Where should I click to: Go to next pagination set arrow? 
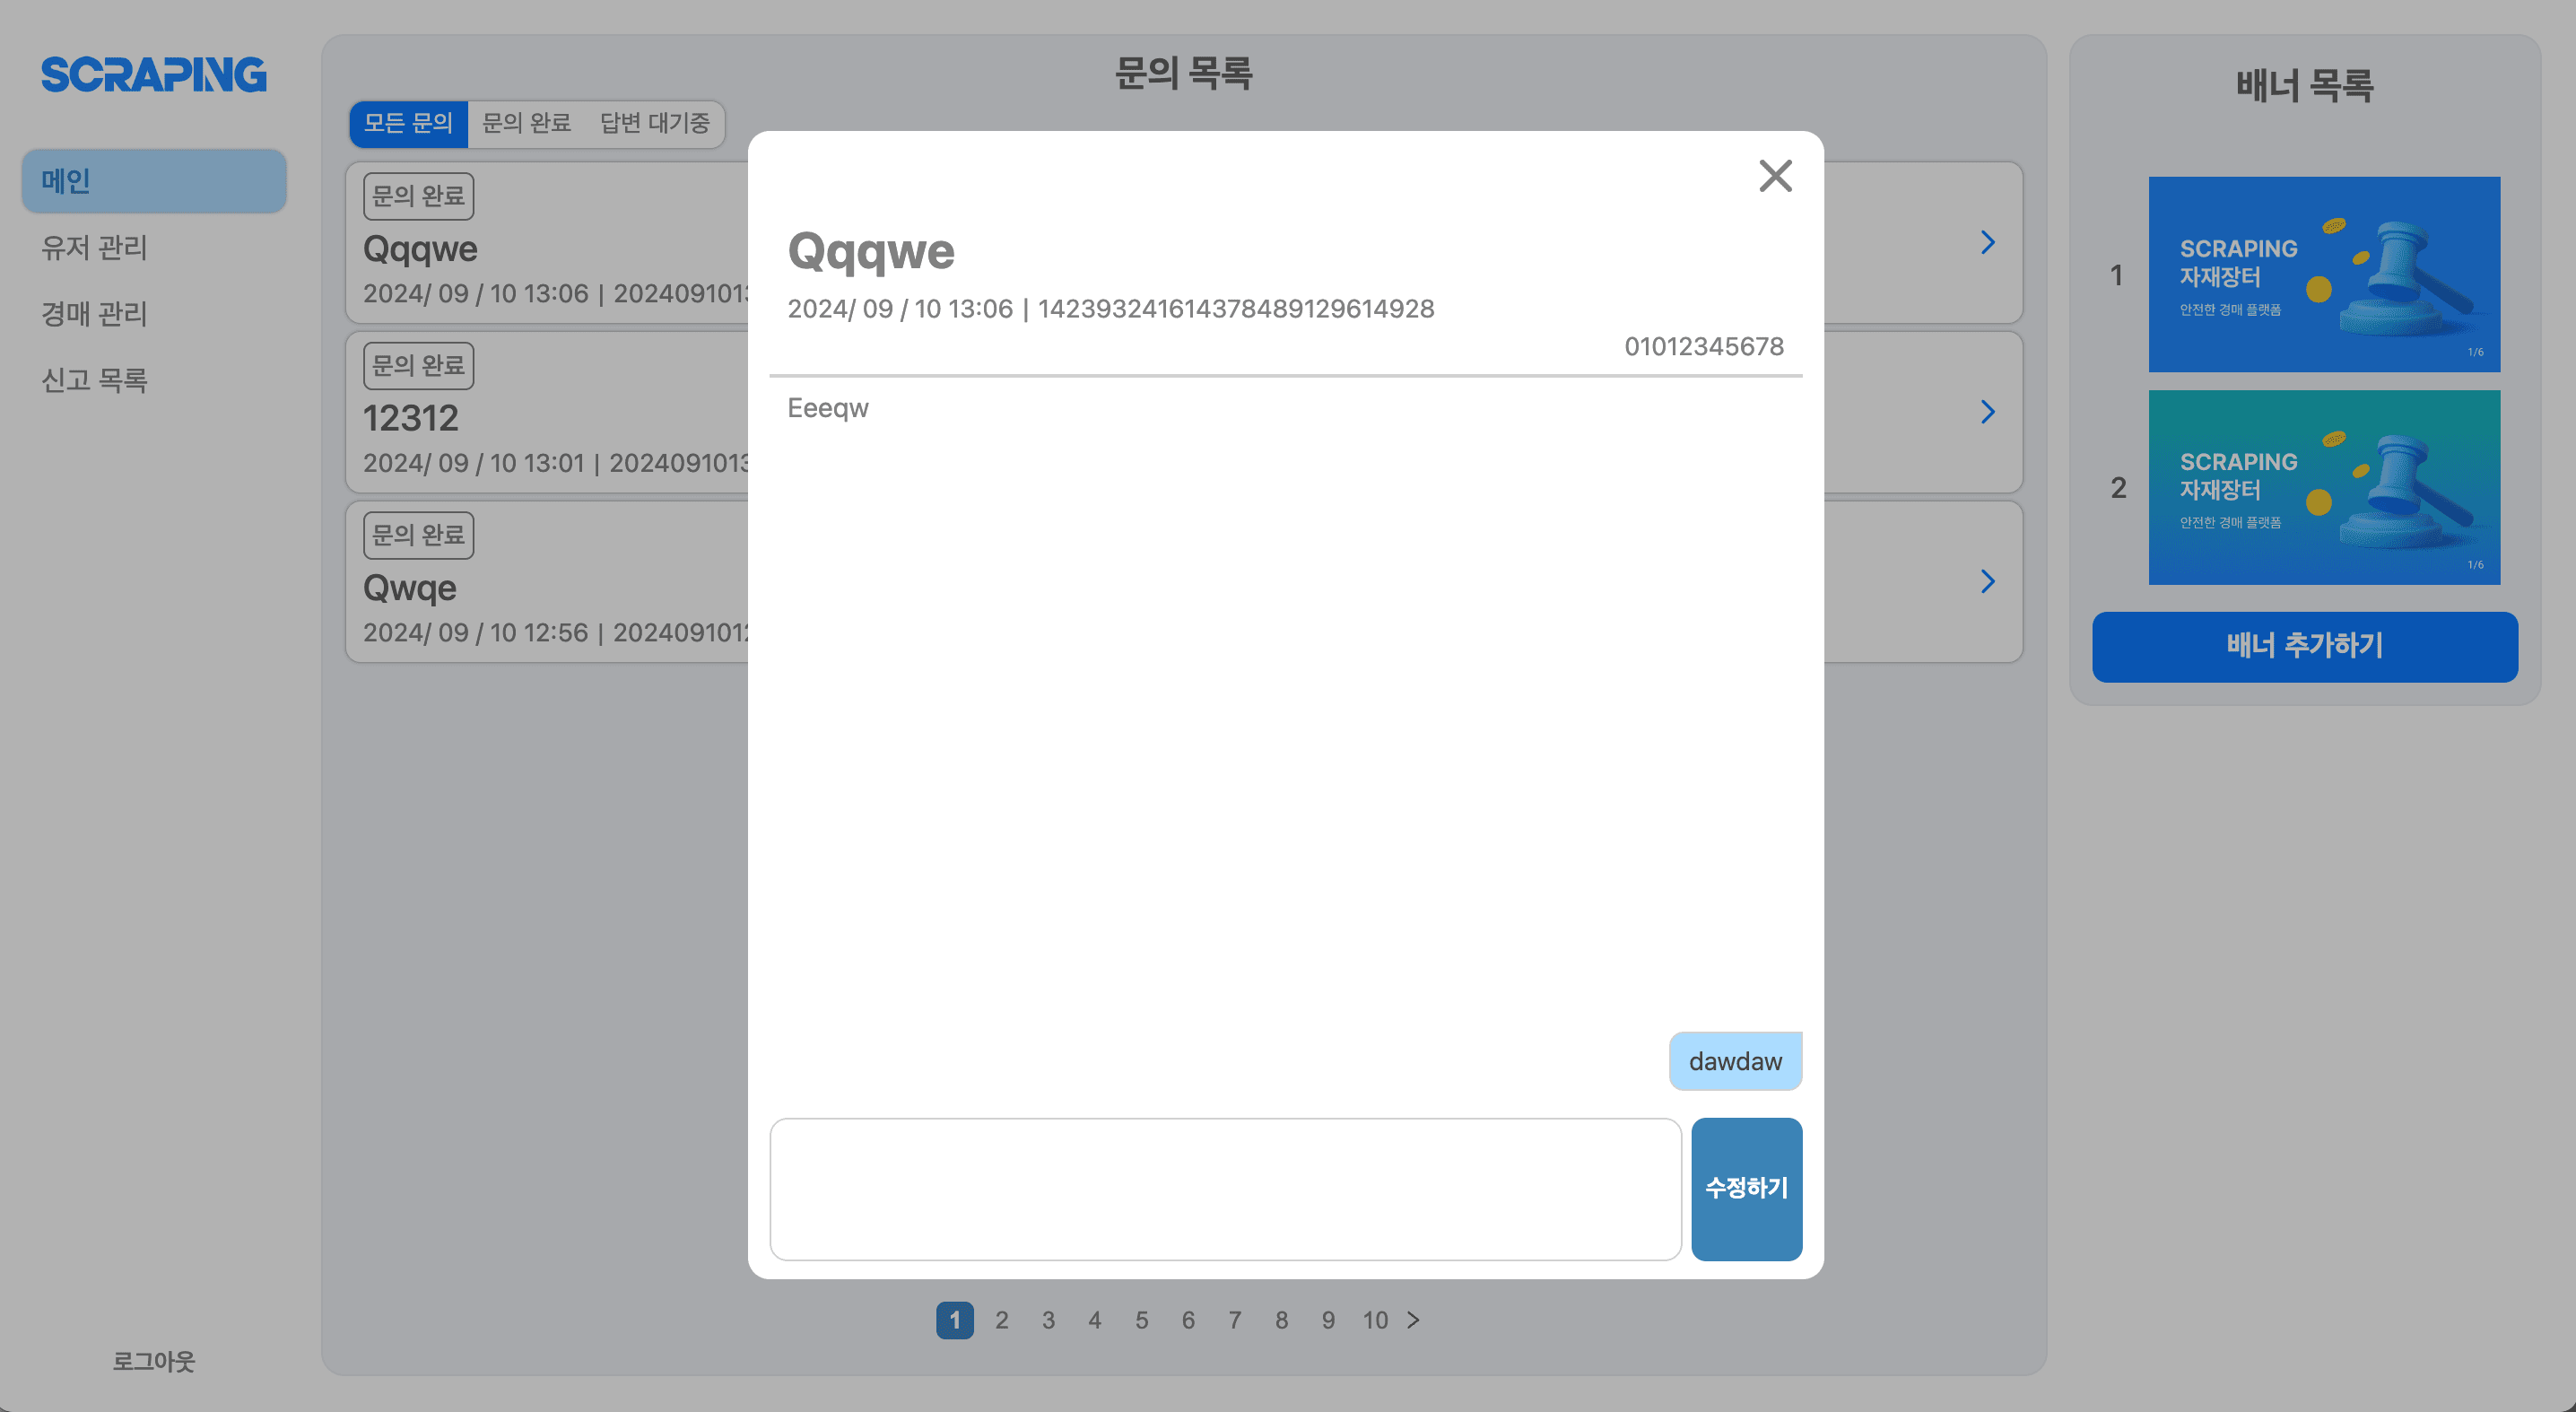tap(1413, 1320)
